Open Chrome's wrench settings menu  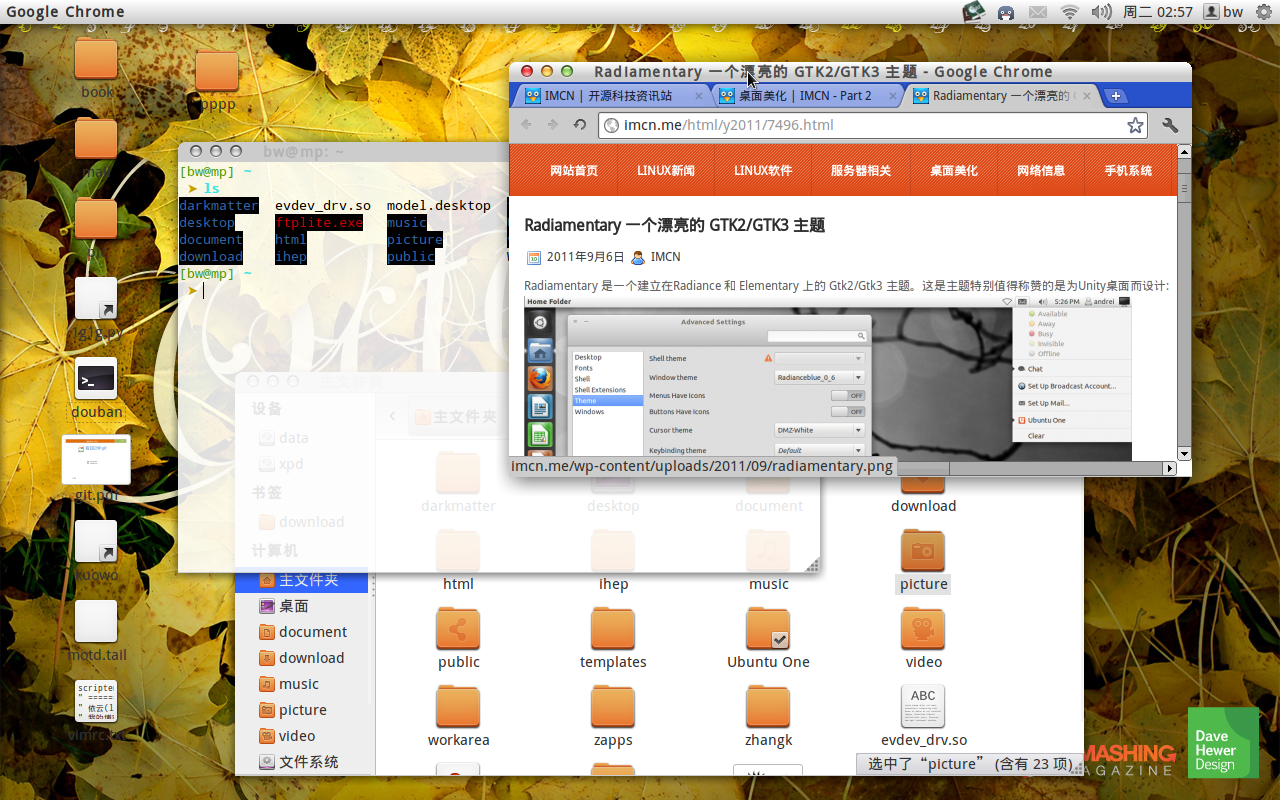coord(1170,125)
